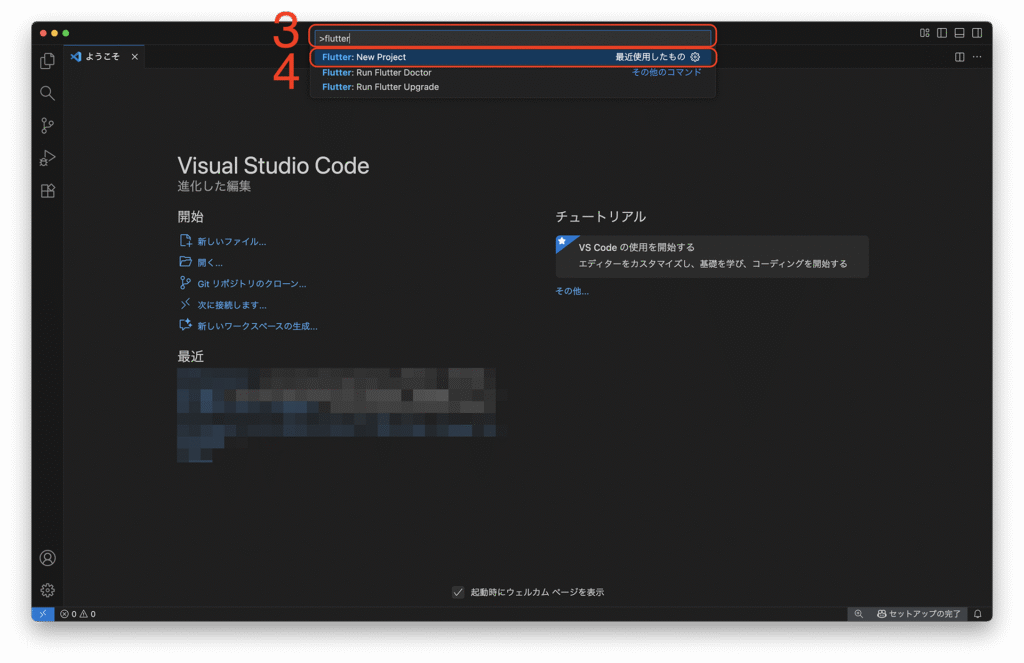Image resolution: width=1024 pixels, height=663 pixels.
Task: Toggle the bottom panel layout button
Action: point(959,33)
